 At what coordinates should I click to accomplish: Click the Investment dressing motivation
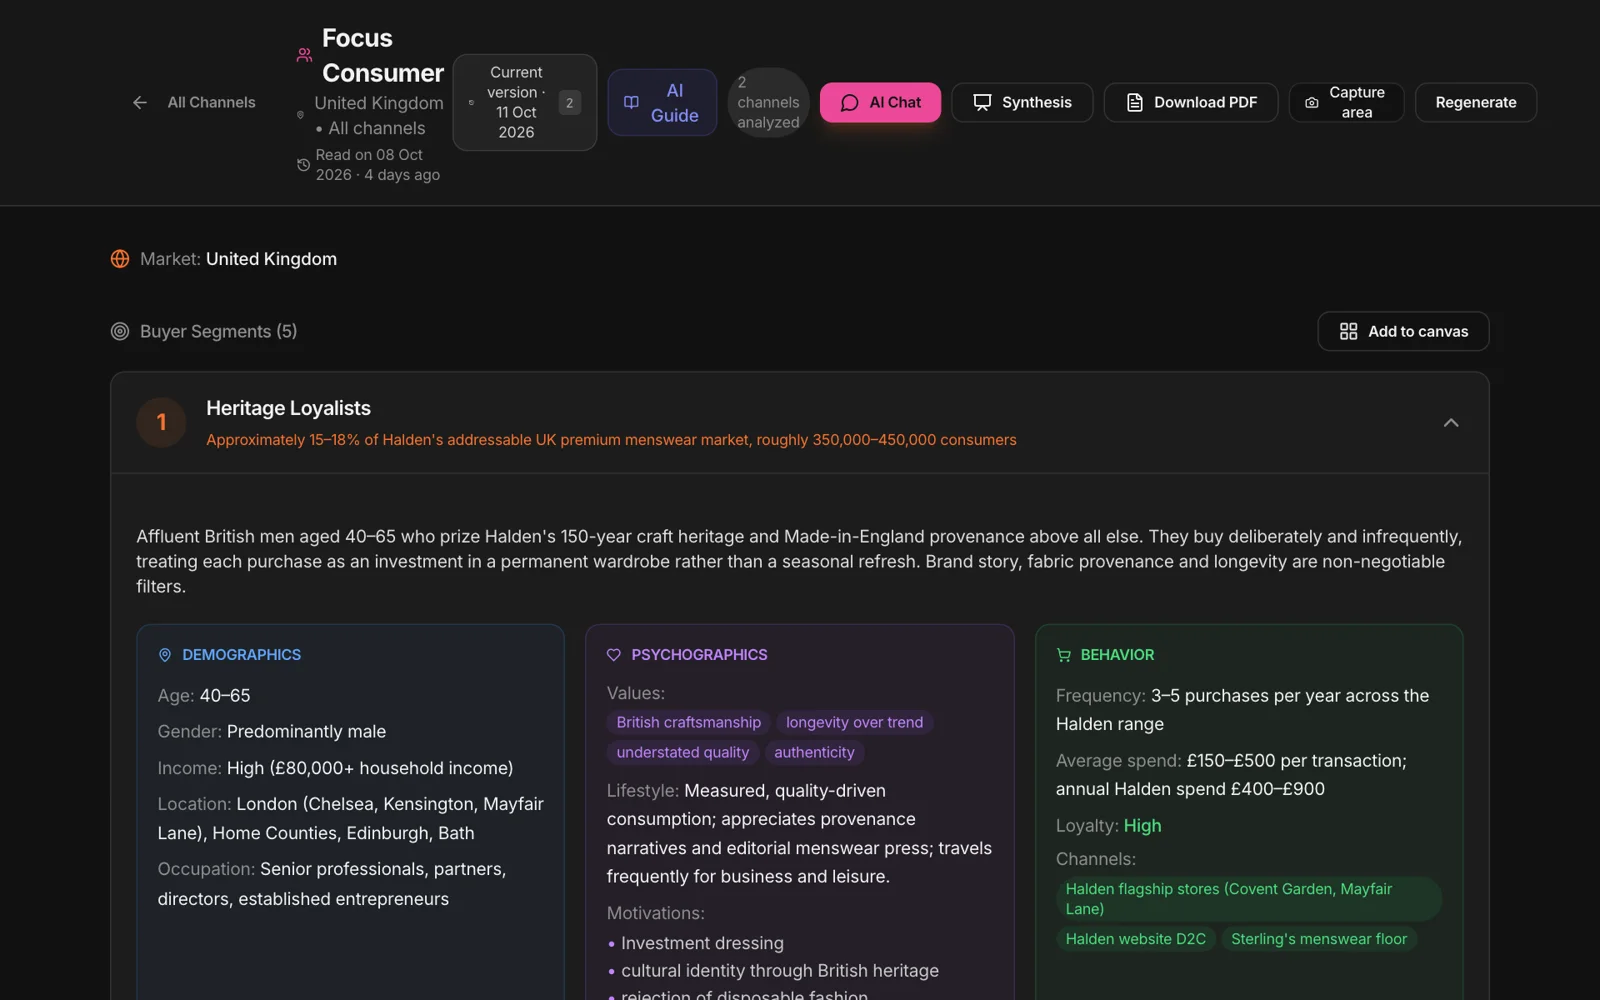point(702,943)
